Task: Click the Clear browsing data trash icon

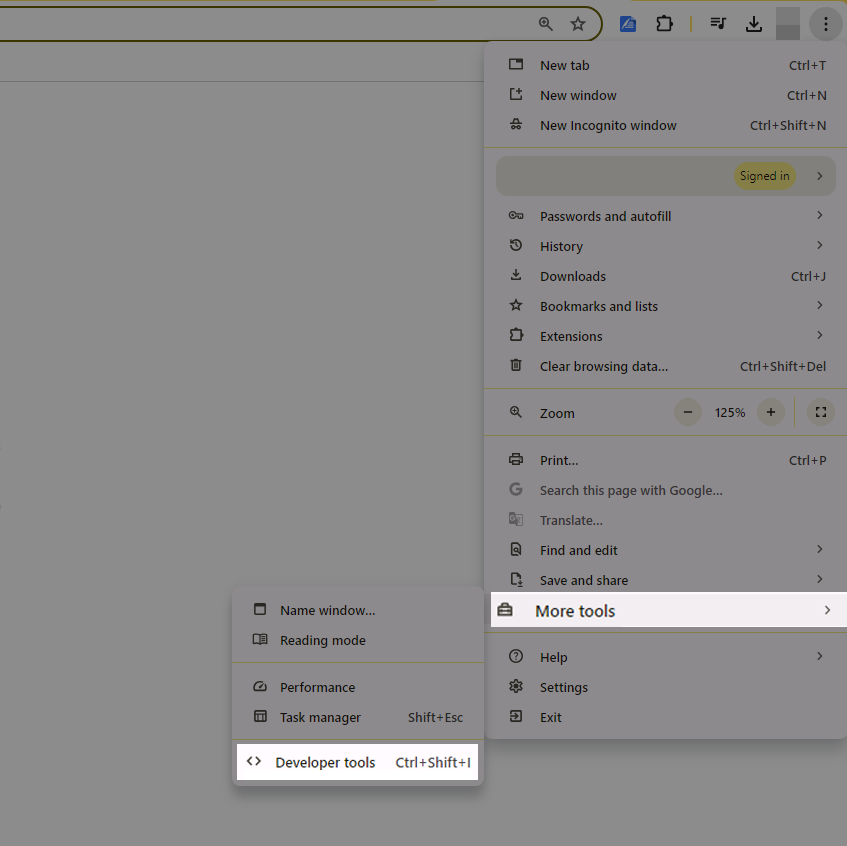Action: pos(516,365)
